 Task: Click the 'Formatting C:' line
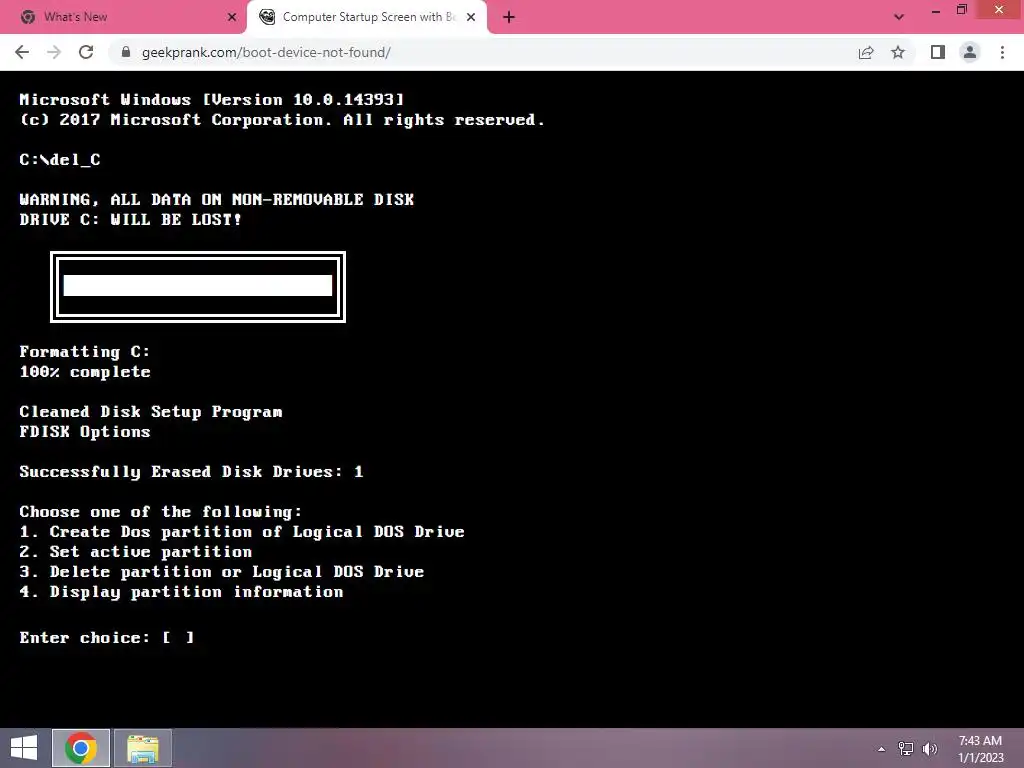click(84, 351)
